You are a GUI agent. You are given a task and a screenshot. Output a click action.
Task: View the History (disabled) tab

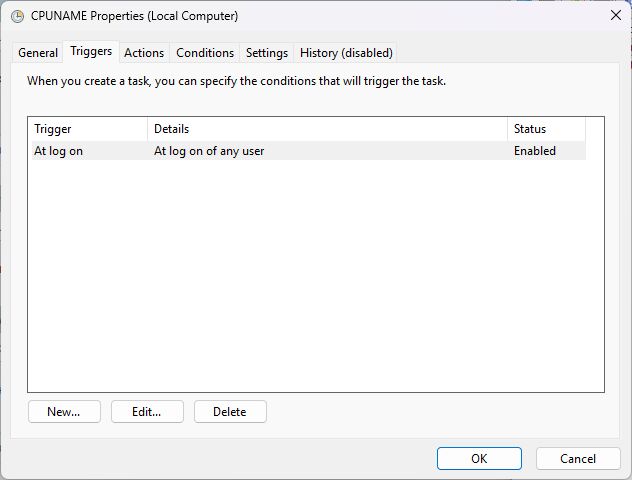coord(346,53)
